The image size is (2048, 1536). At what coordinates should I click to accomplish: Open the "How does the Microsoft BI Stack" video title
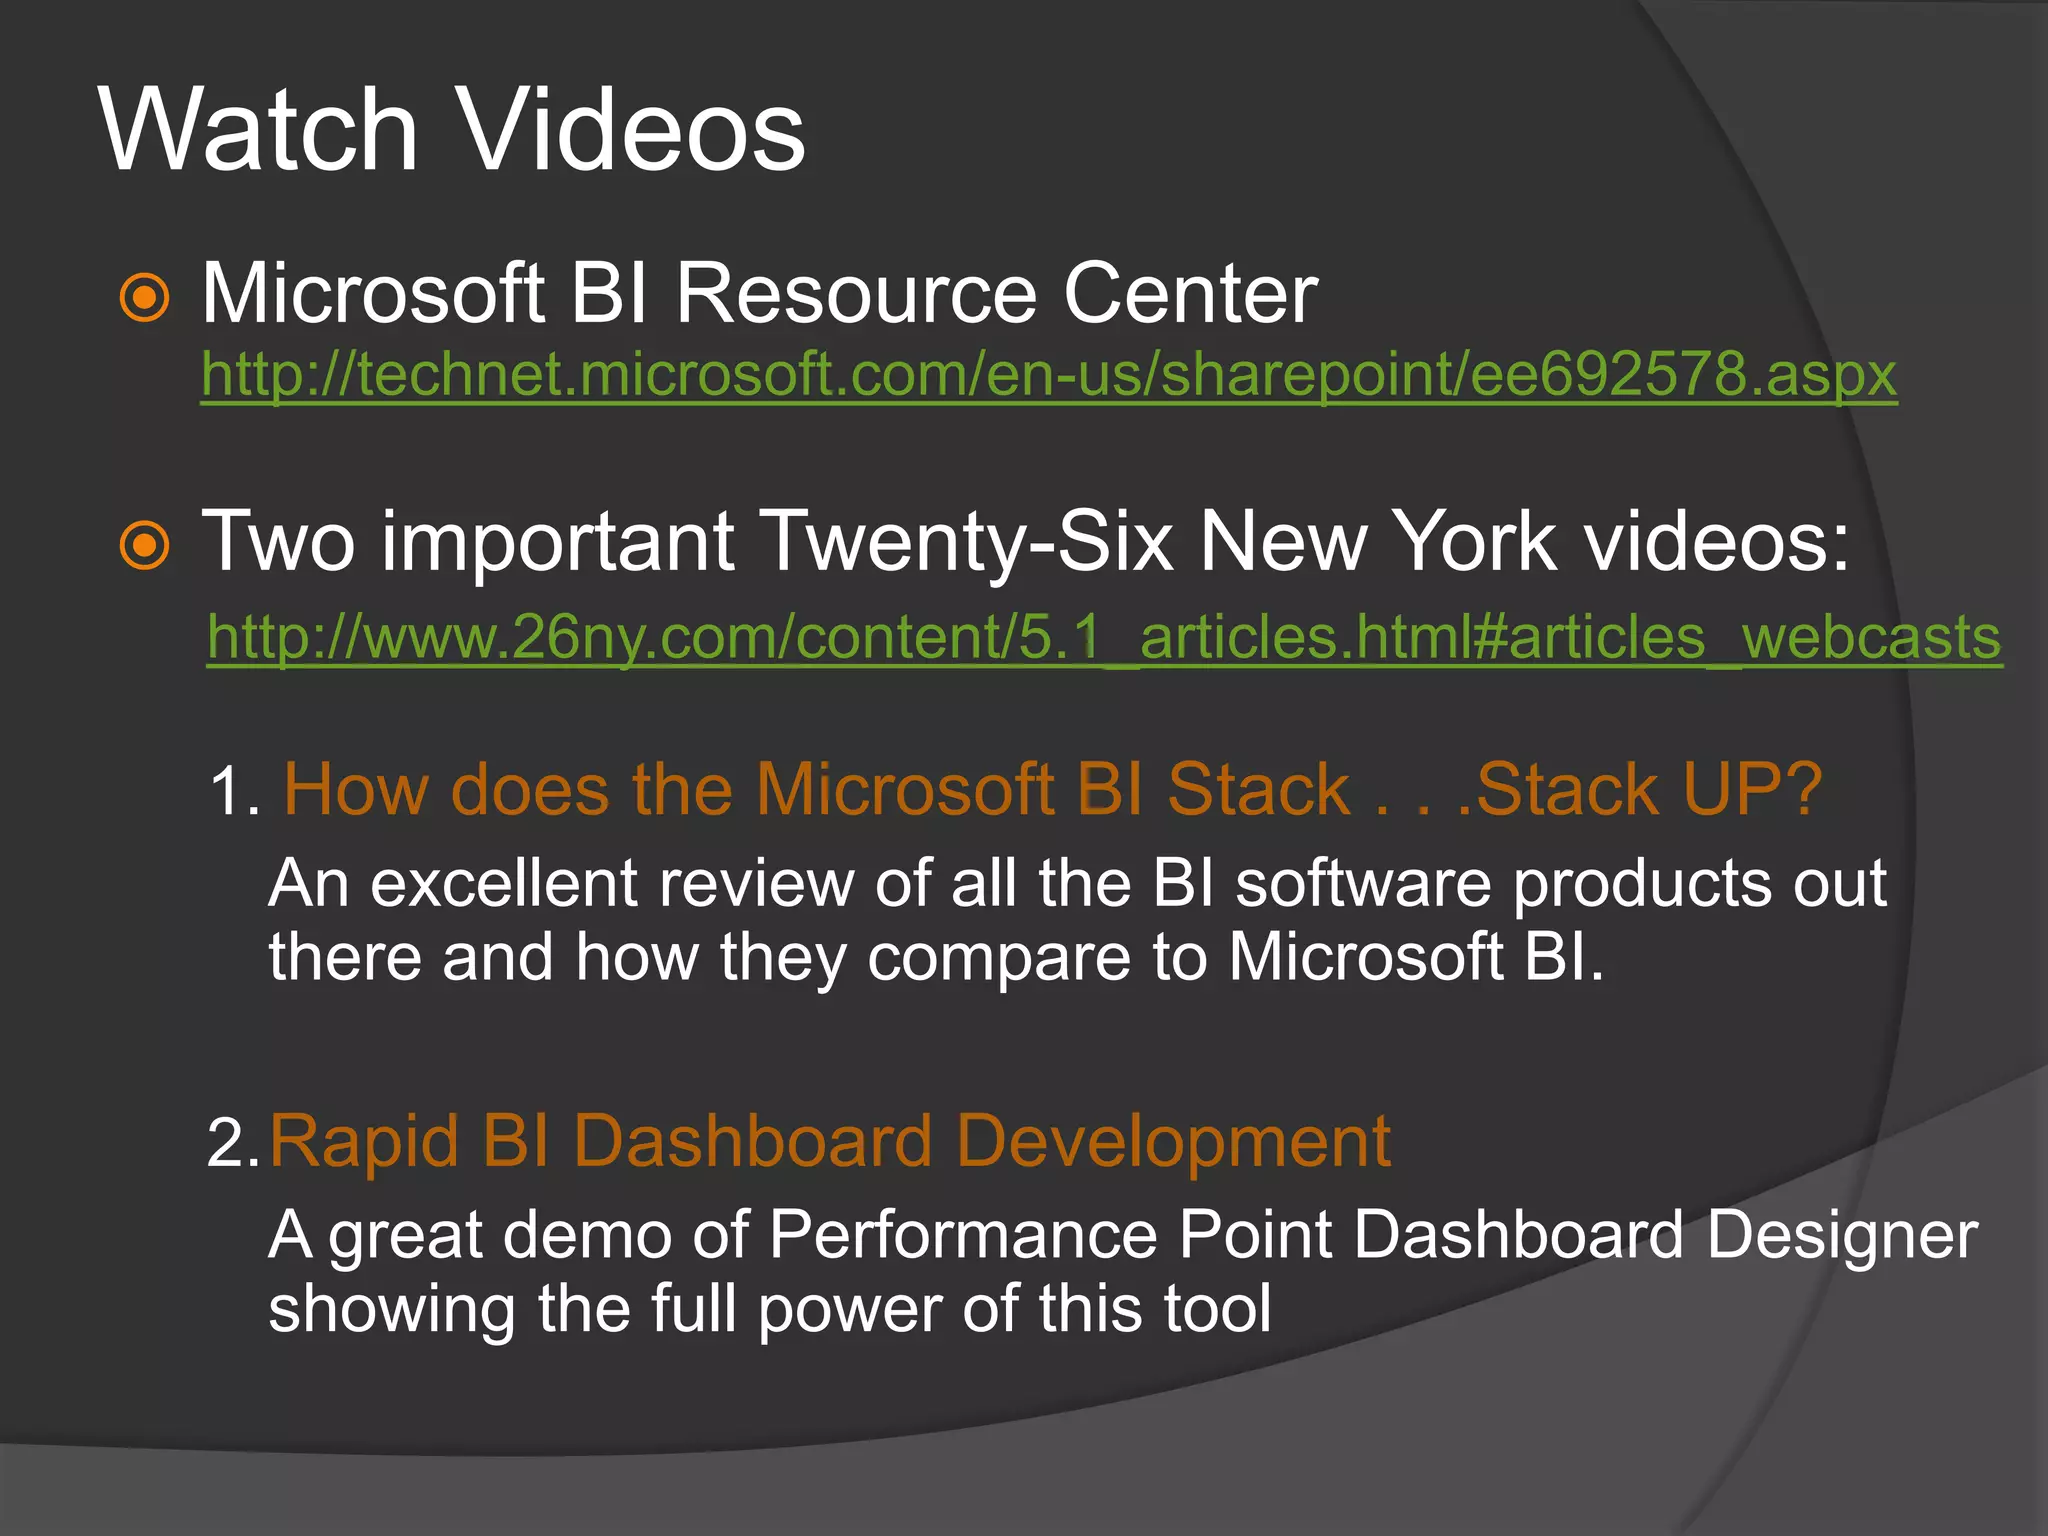click(x=1052, y=790)
